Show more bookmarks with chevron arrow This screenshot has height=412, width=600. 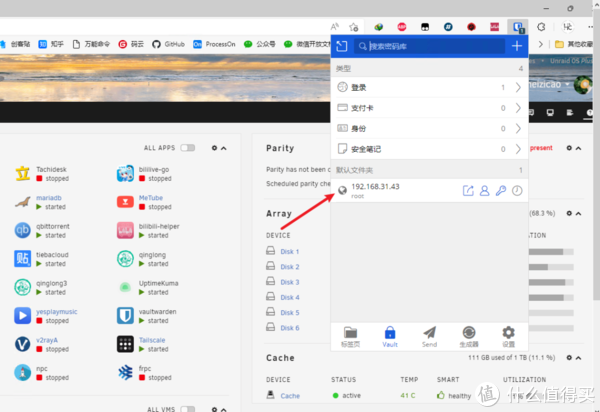pos(540,44)
